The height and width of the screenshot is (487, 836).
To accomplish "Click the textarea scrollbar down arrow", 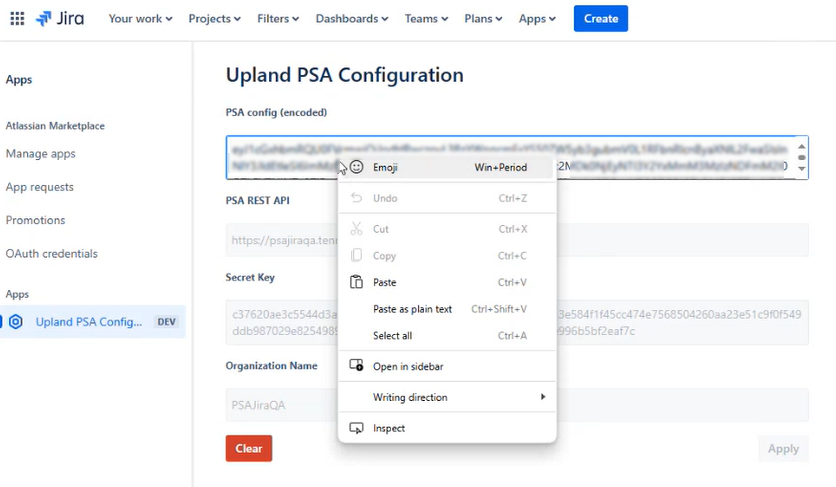I will 801,169.
